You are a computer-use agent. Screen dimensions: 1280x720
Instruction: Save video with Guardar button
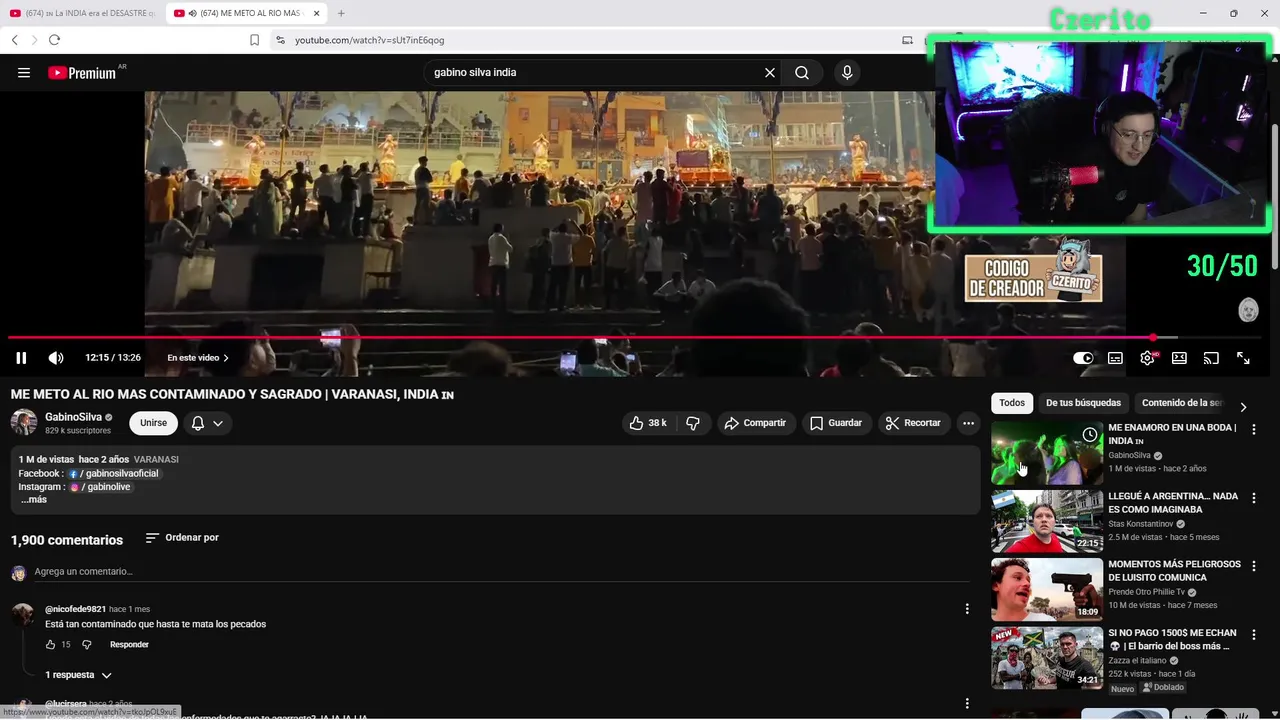[x=835, y=423]
